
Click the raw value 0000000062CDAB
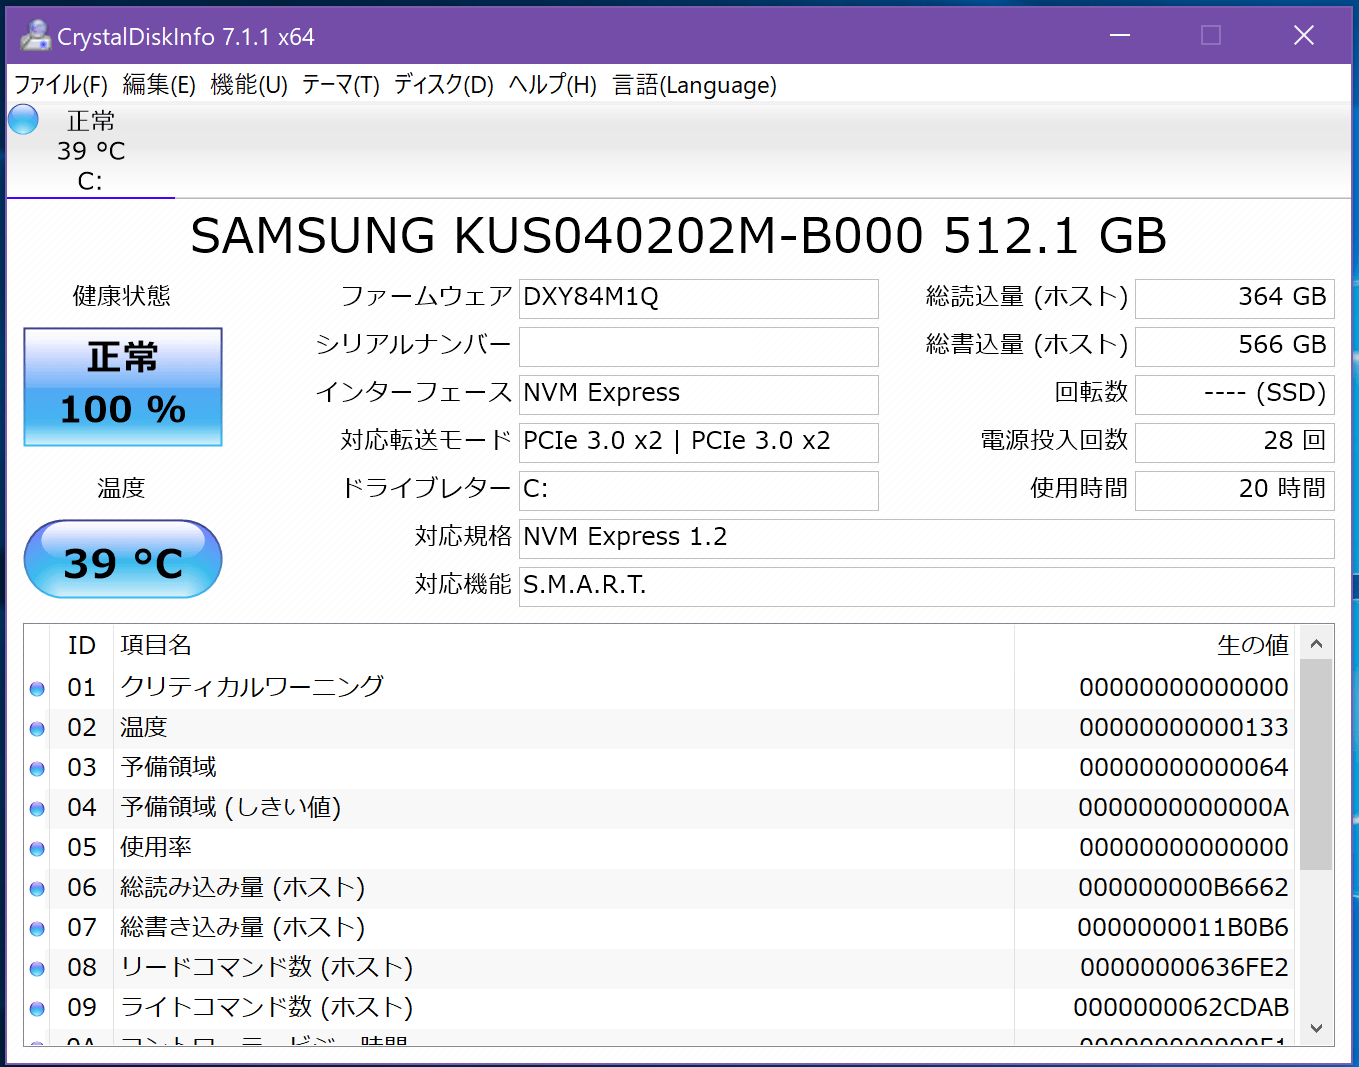coord(1181,1008)
